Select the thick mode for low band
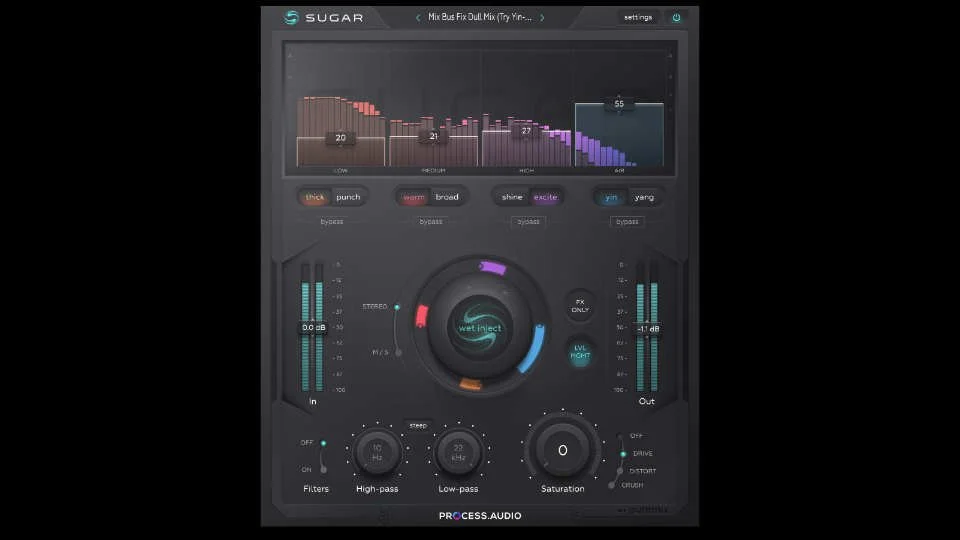Screen dimensions: 960x540 pyautogui.click(x=315, y=197)
